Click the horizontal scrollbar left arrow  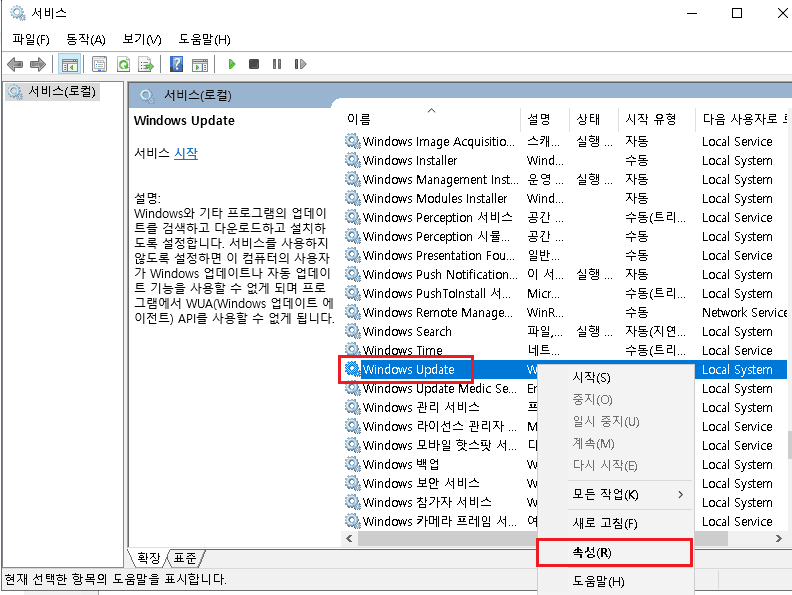(x=349, y=538)
